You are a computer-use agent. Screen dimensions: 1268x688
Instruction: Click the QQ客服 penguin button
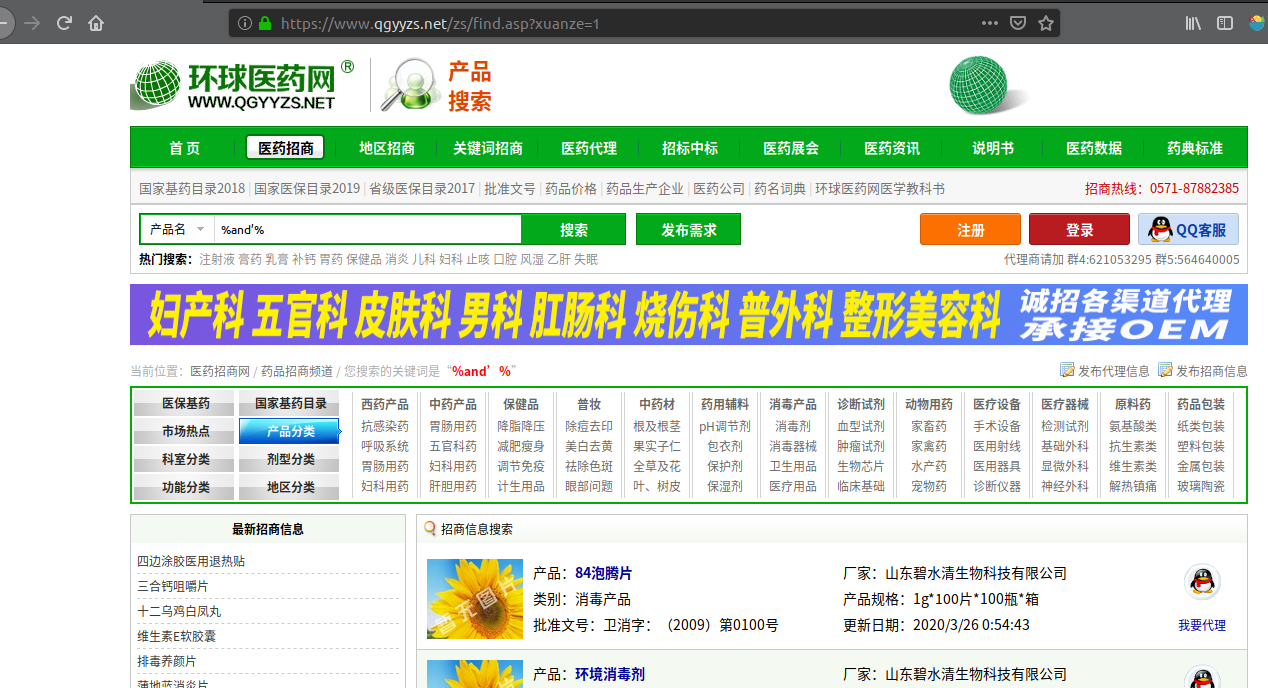1188,229
